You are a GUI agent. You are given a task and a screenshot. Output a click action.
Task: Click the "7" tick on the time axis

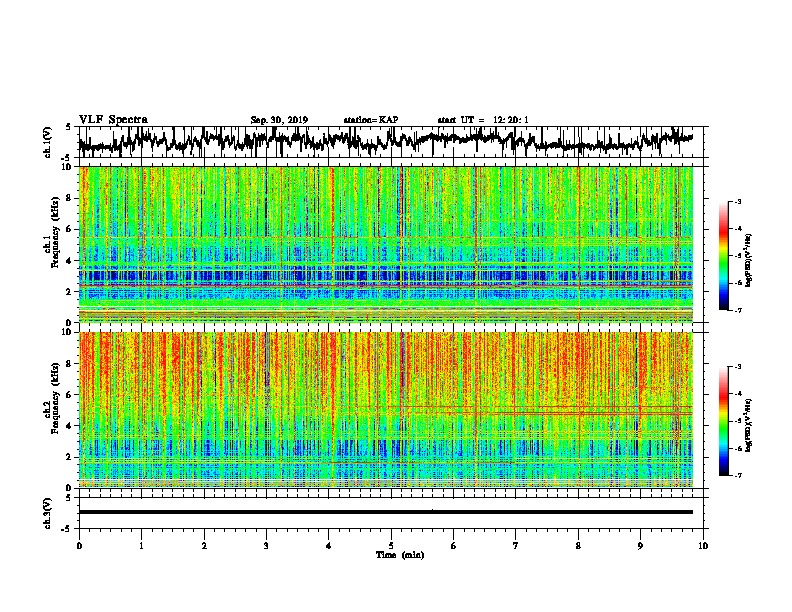coord(516,546)
